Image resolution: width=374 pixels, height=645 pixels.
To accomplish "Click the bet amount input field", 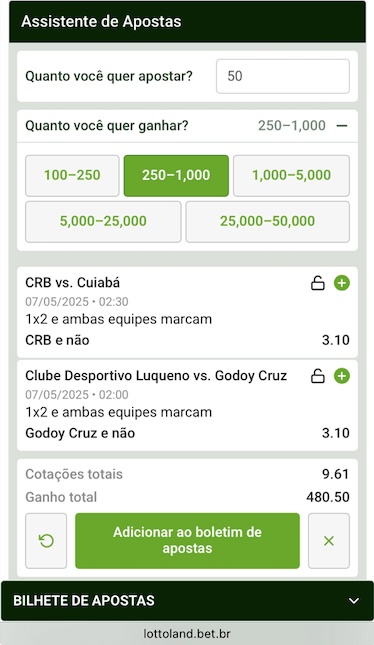I will [283, 76].
